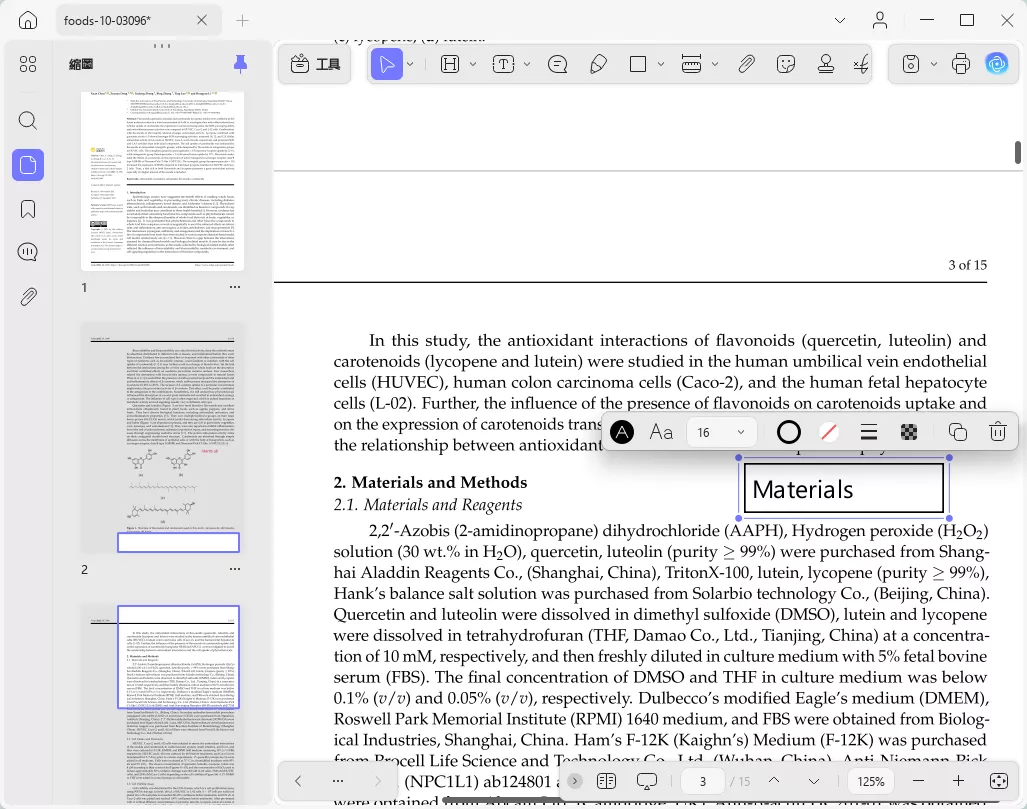Screen dimensions: 1027x809
Task: Go to next page down arrow
Action: point(813,781)
